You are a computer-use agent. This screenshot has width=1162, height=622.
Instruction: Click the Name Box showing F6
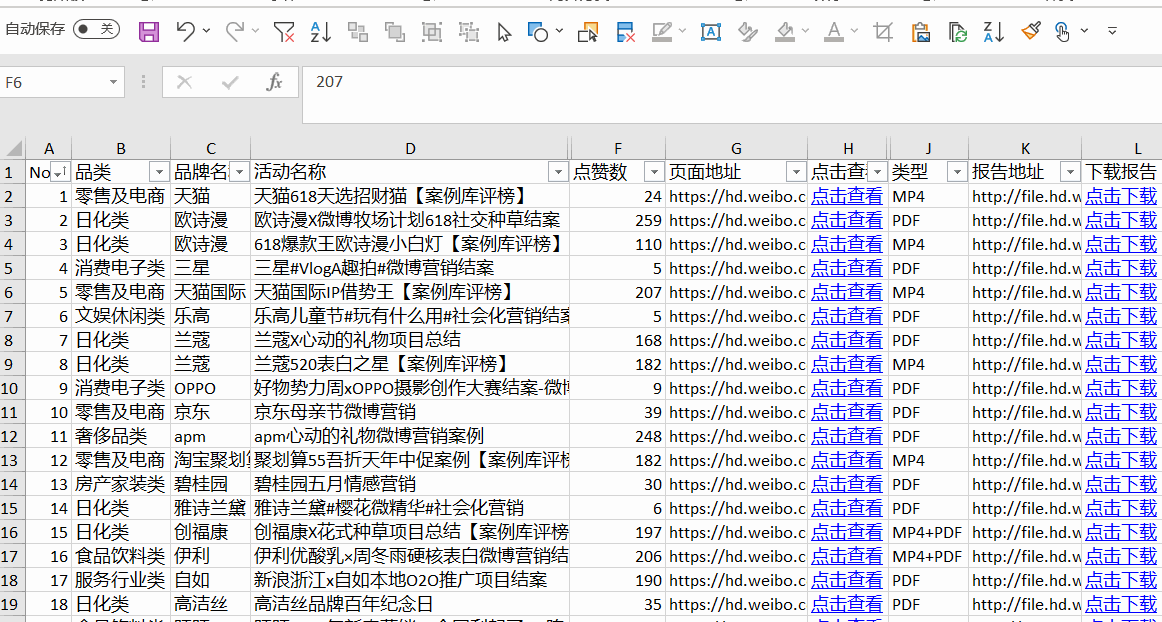click(x=53, y=82)
